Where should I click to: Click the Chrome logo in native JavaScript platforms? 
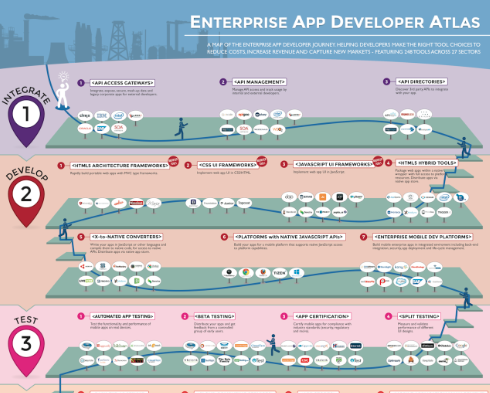coord(246,273)
